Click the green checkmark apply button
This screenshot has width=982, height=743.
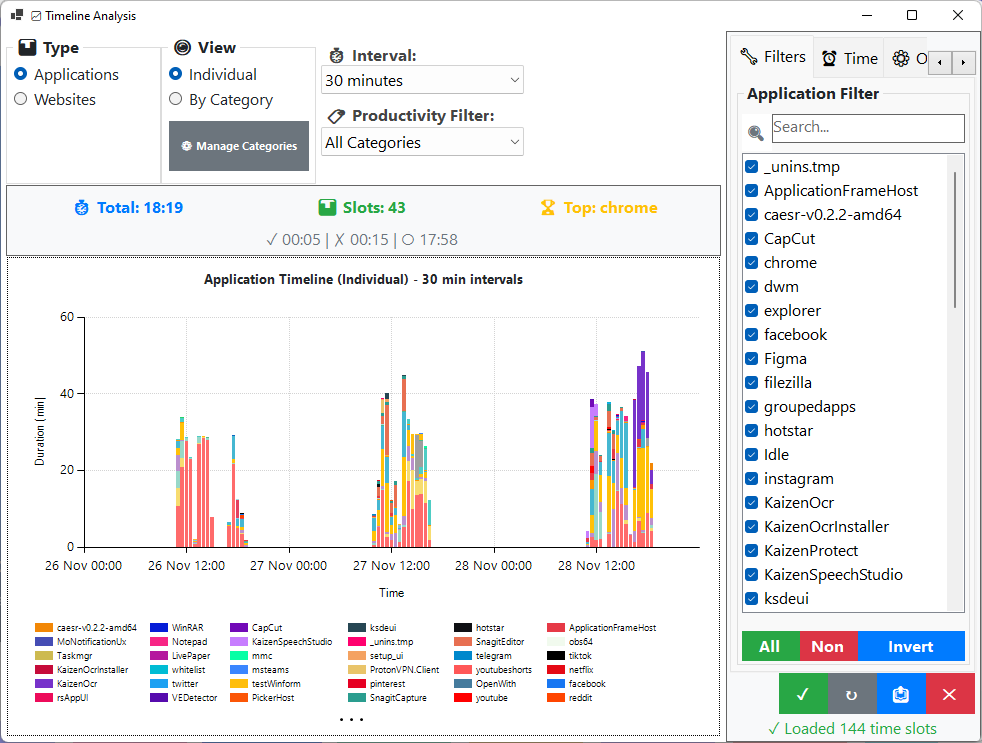tap(803, 694)
